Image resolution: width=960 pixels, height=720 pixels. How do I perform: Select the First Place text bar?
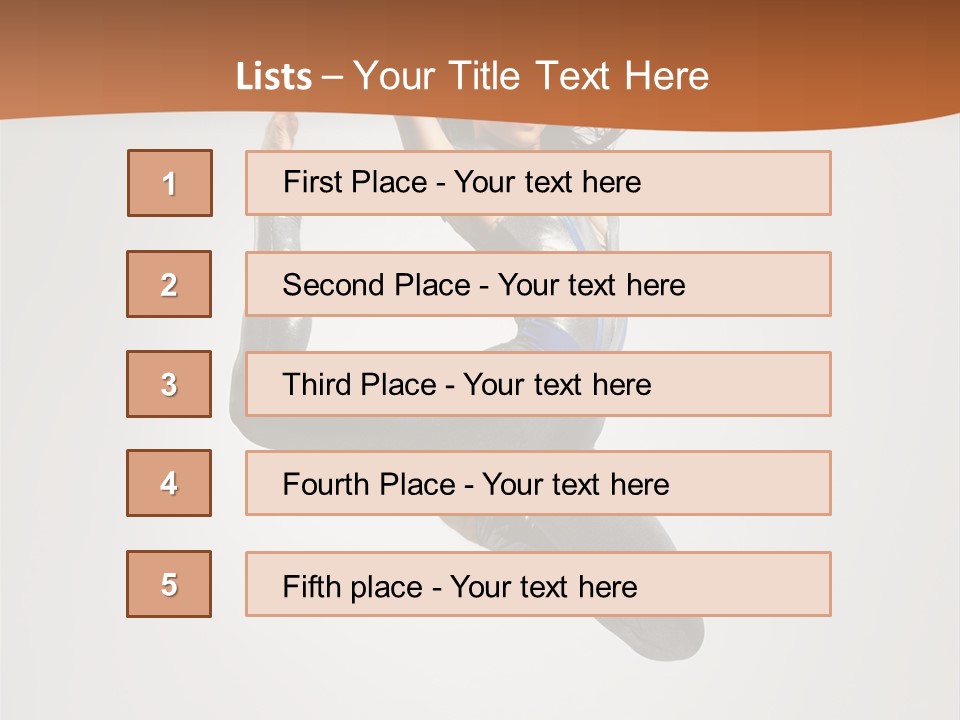click(538, 183)
